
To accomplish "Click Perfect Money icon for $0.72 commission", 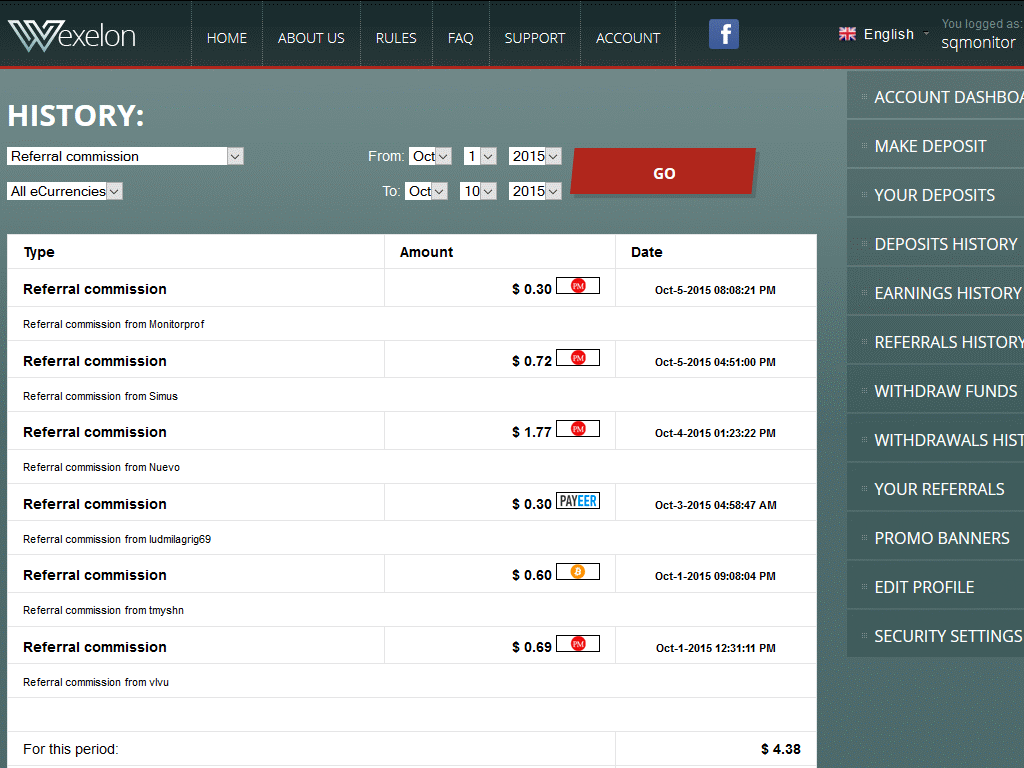I will click(x=577, y=358).
